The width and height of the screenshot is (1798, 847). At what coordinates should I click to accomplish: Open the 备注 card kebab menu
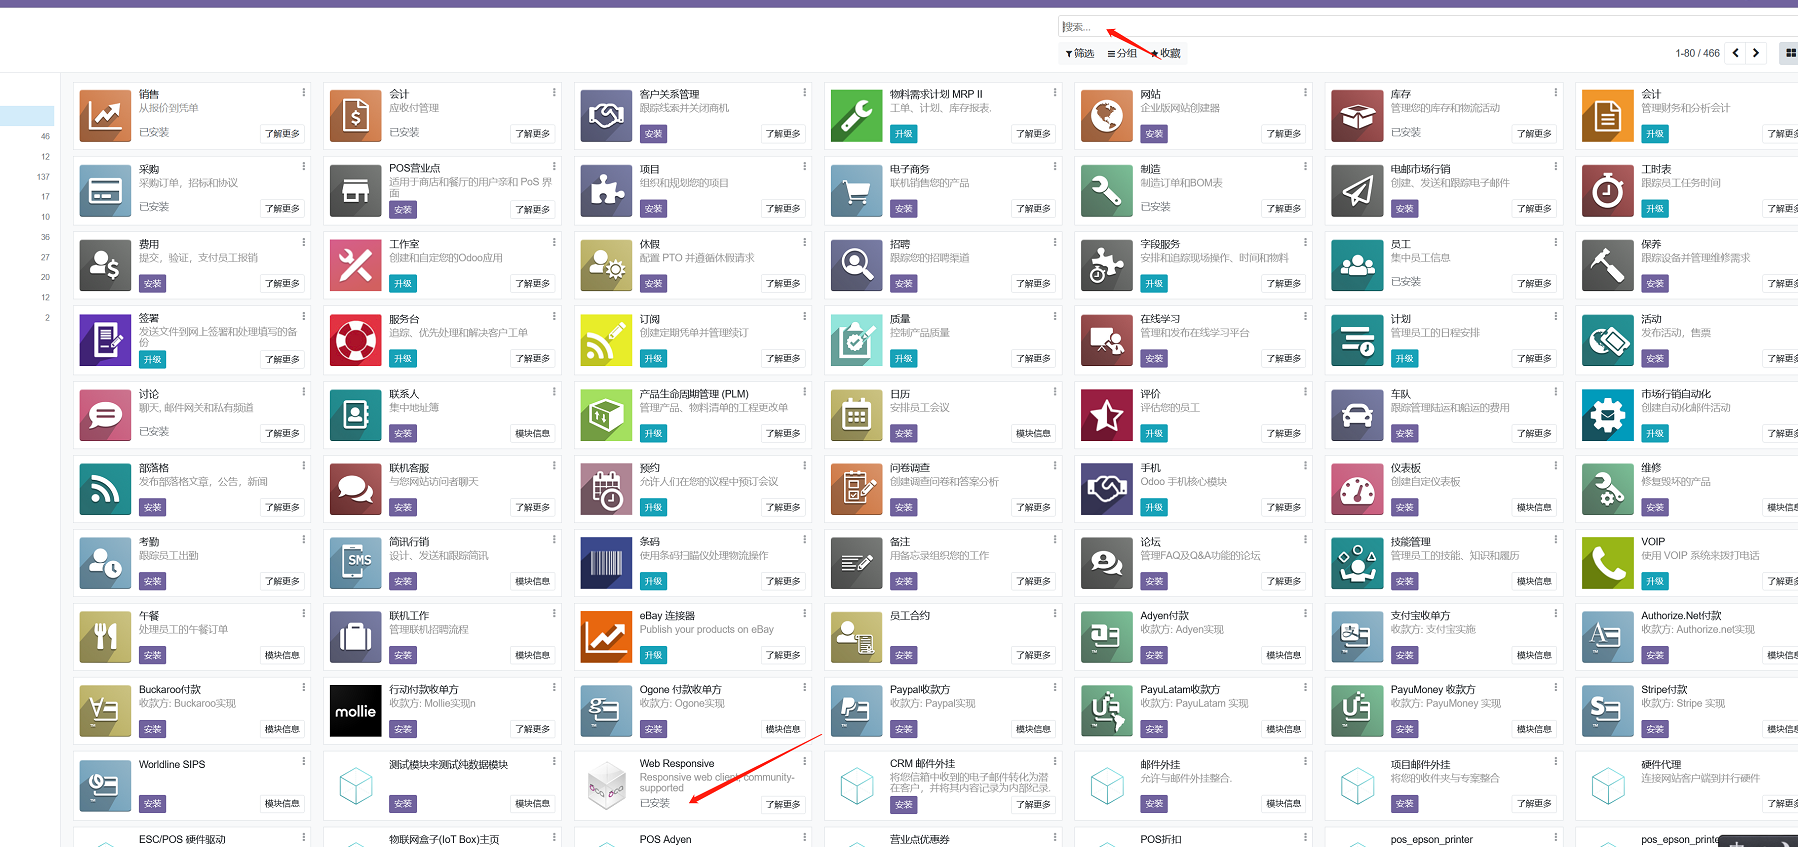pyautogui.click(x=1055, y=540)
